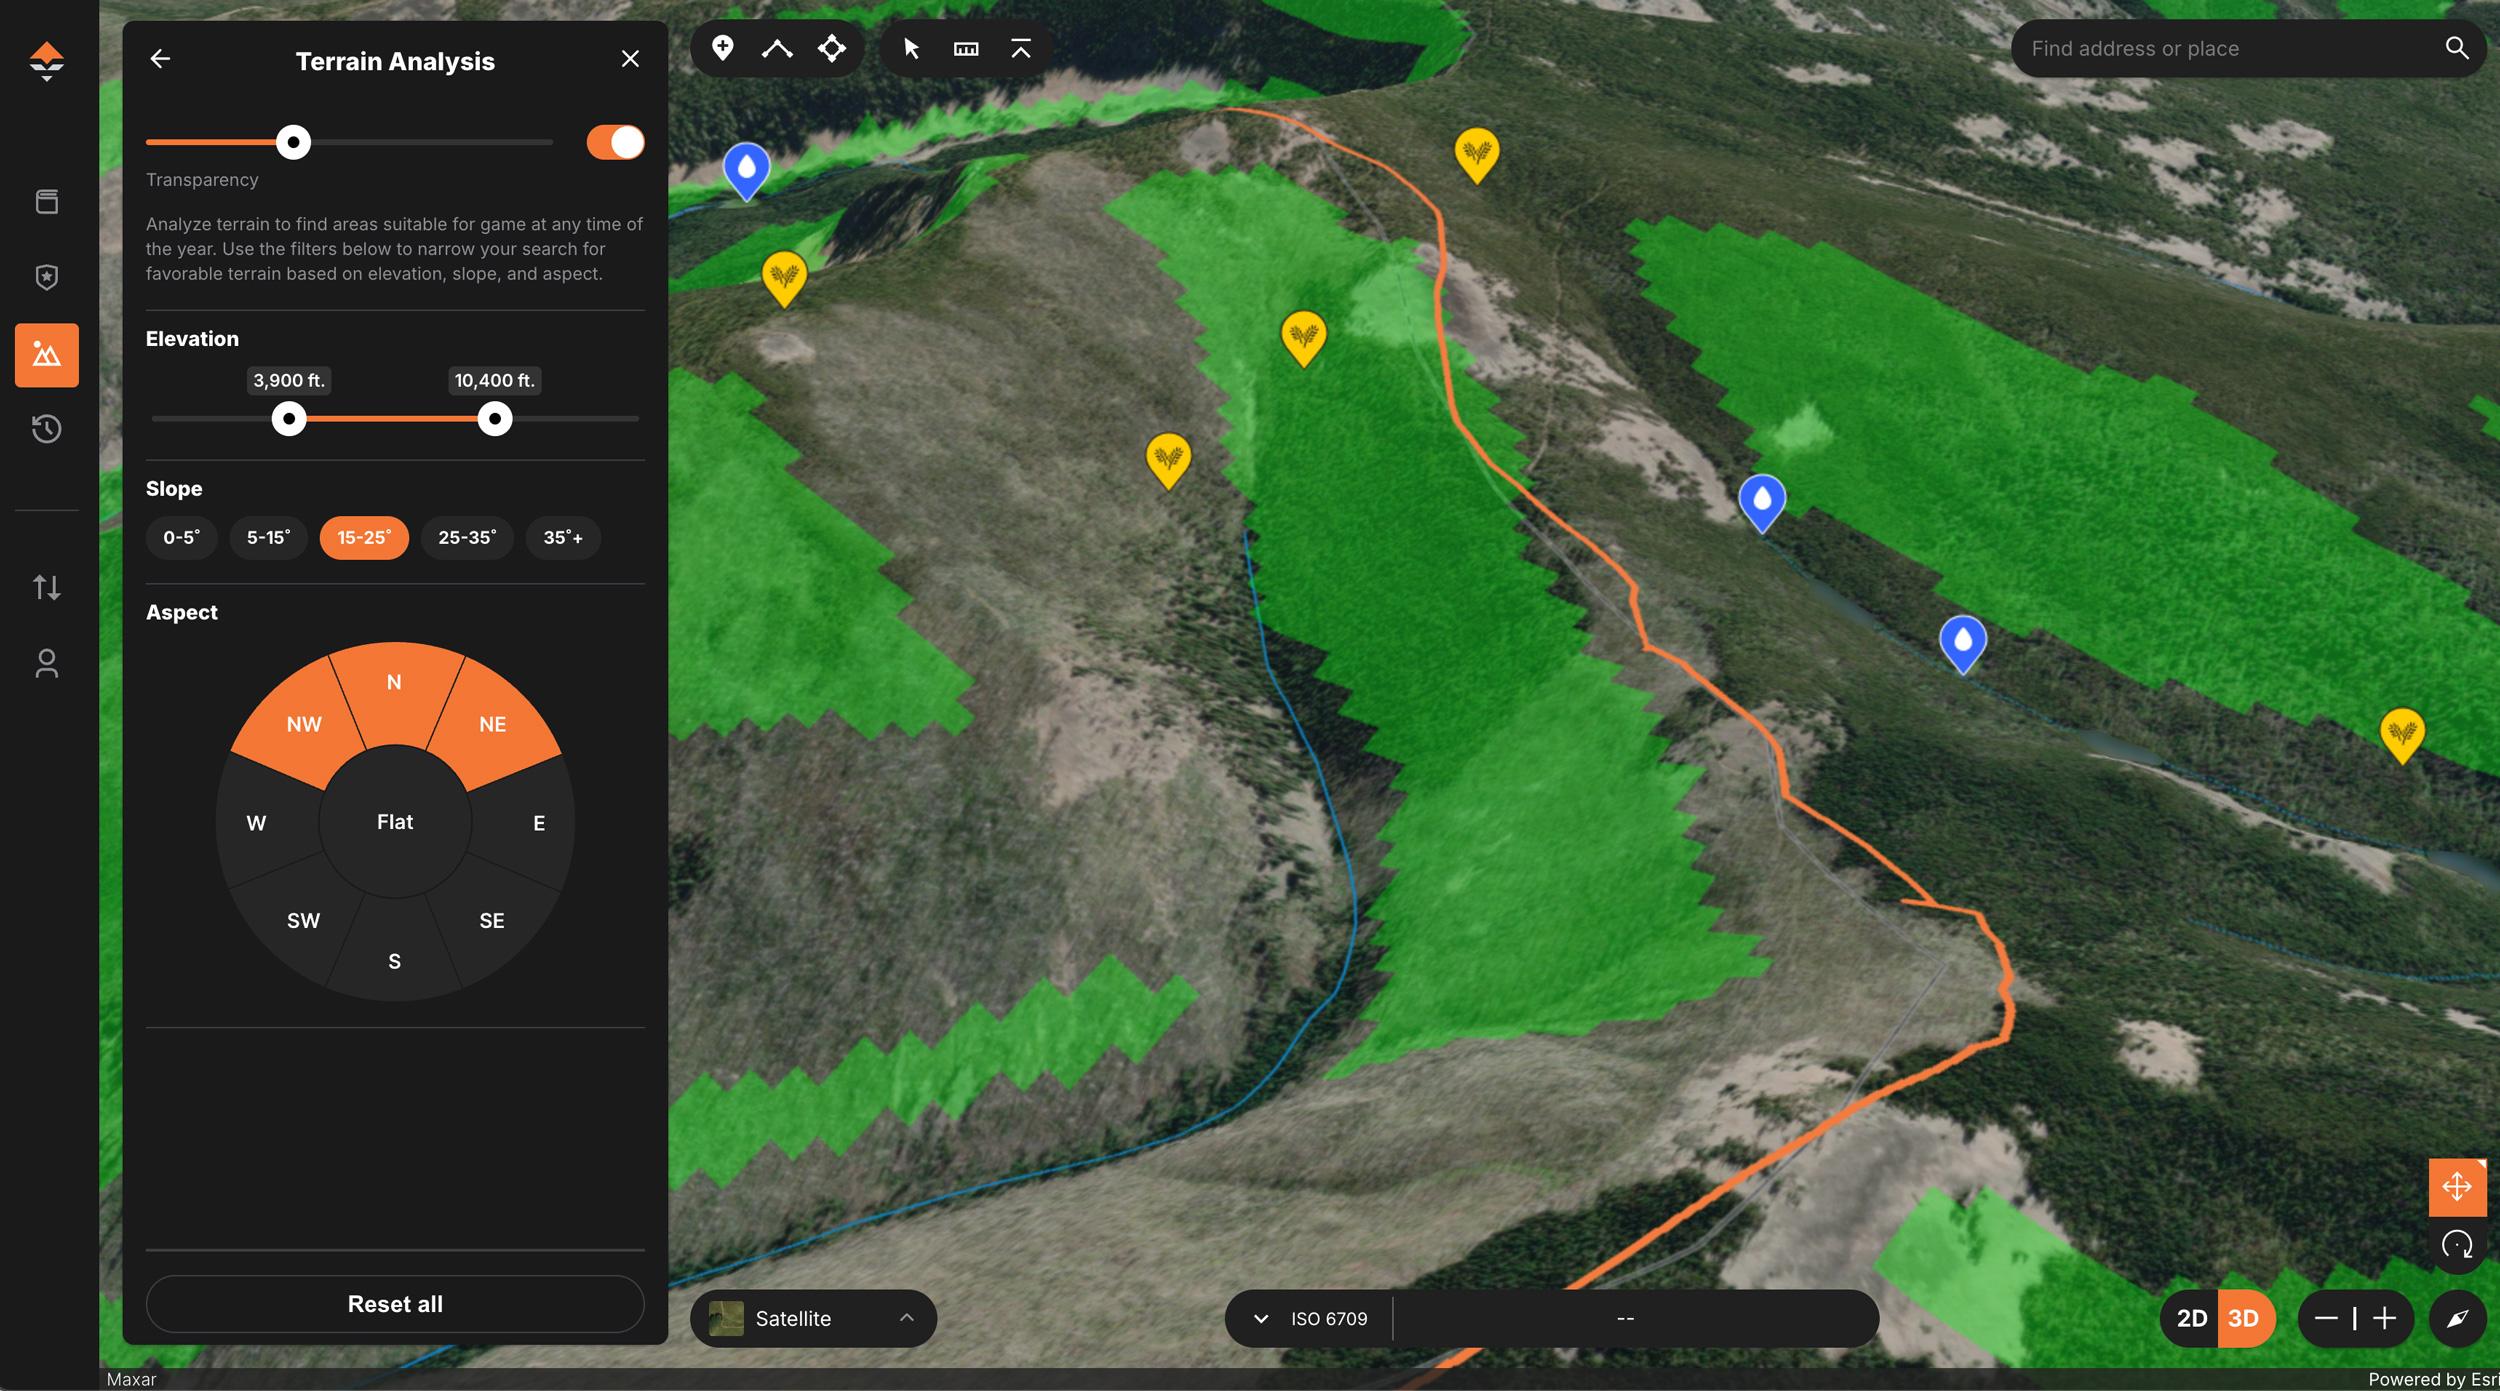Click the terrain analysis home/back icon
The height and width of the screenshot is (1391, 2500).
[x=158, y=60]
